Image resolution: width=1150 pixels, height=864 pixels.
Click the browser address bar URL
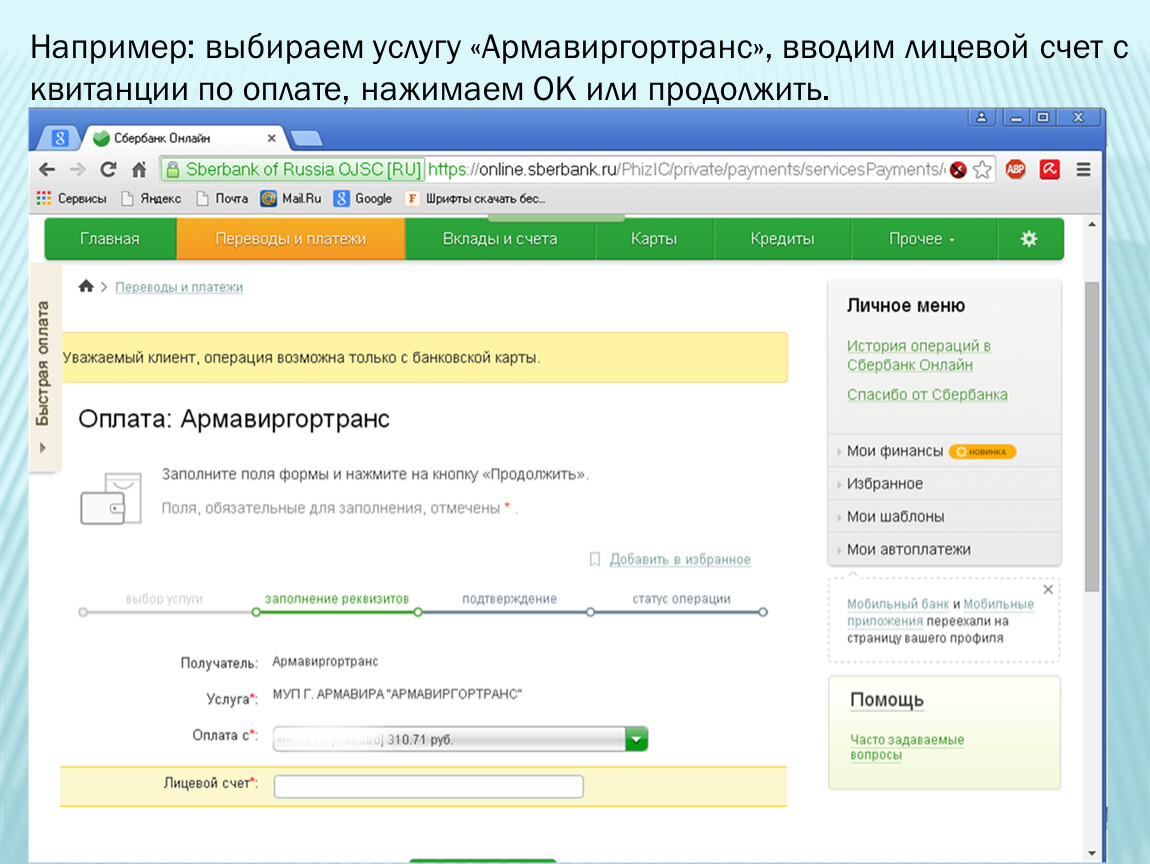(x=686, y=170)
